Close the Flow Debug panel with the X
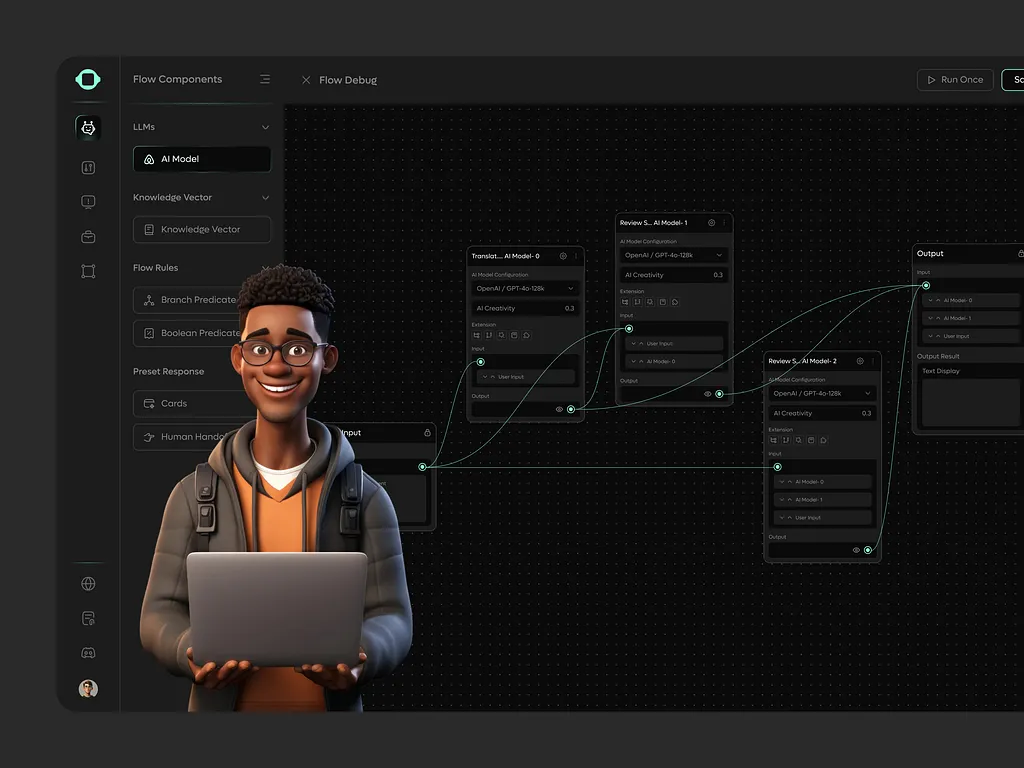 pyautogui.click(x=306, y=80)
